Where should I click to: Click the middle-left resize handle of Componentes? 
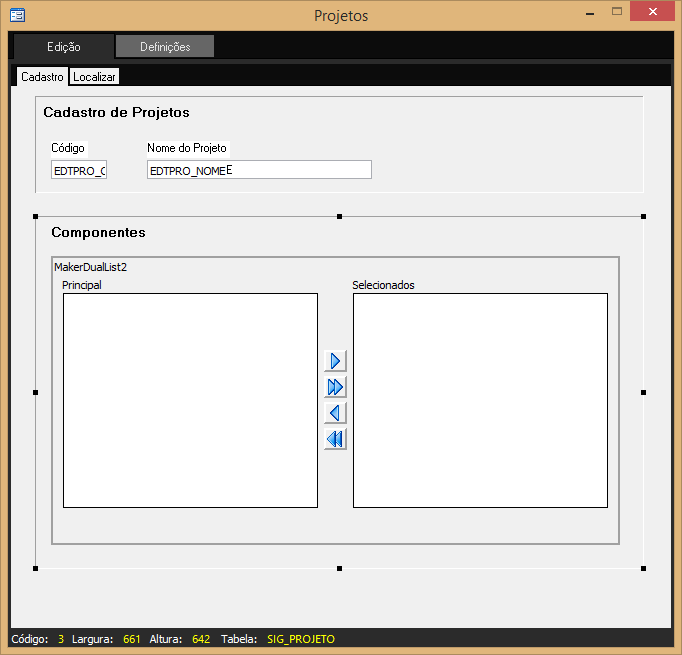(36, 392)
